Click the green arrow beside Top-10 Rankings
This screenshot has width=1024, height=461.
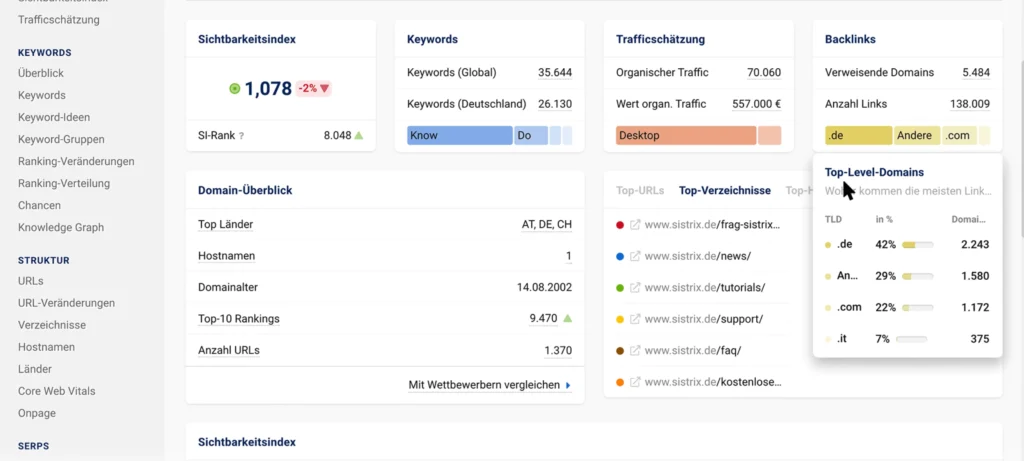tap(568, 319)
